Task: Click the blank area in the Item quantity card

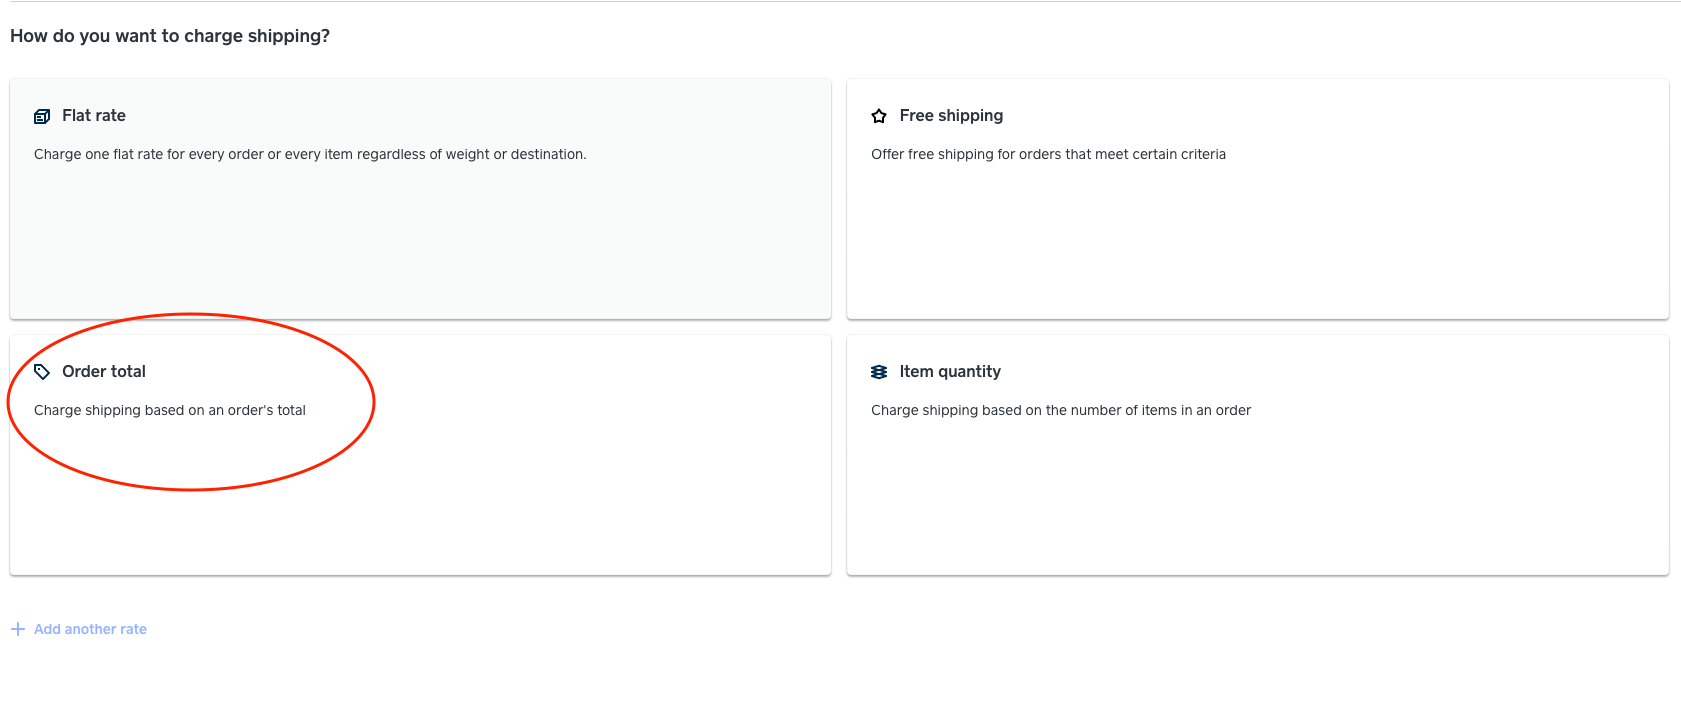Action: click(1257, 500)
